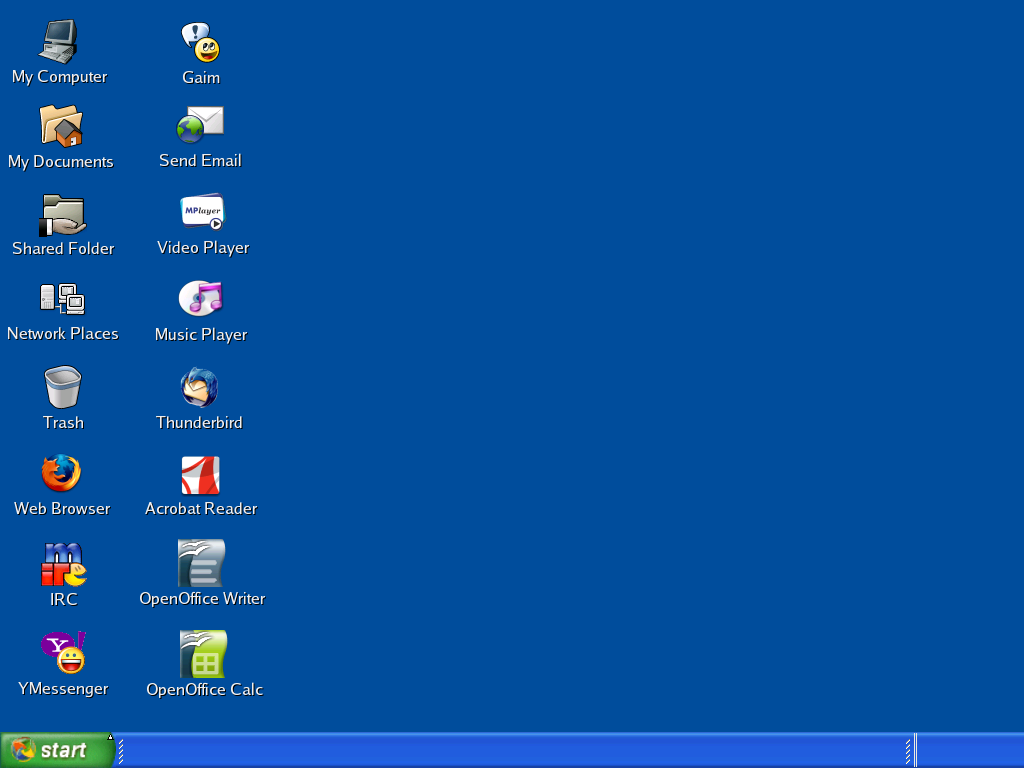Click the small arrow beside the start button
The image size is (1024, 768).
point(110,737)
